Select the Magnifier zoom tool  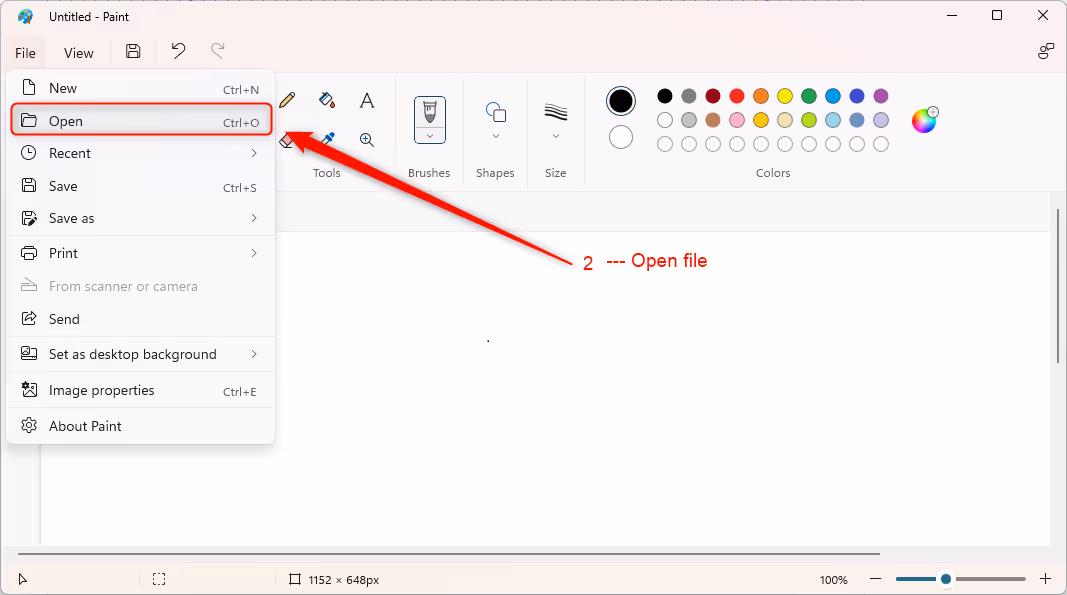click(367, 140)
